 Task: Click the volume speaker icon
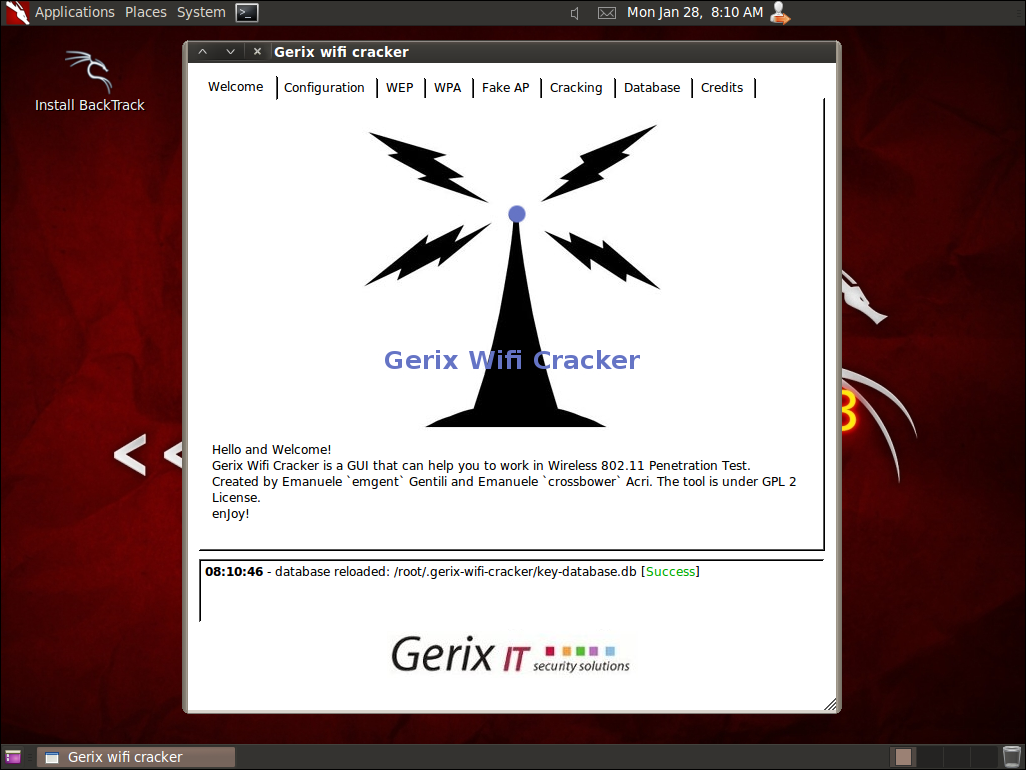(575, 13)
